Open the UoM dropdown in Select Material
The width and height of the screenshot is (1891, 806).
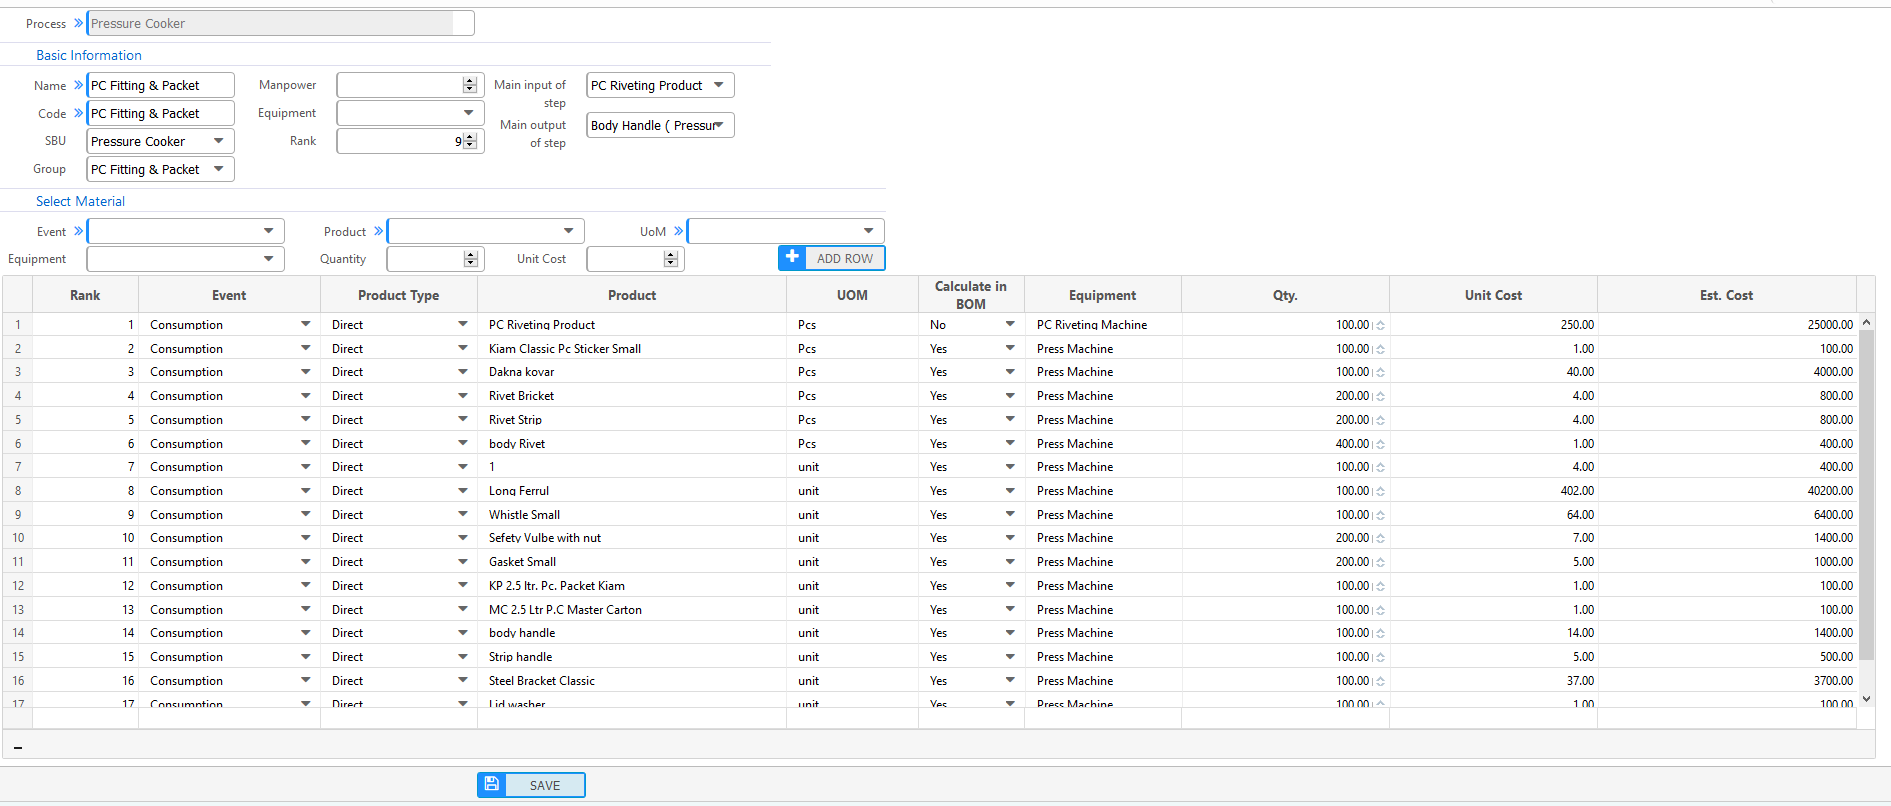click(x=869, y=231)
